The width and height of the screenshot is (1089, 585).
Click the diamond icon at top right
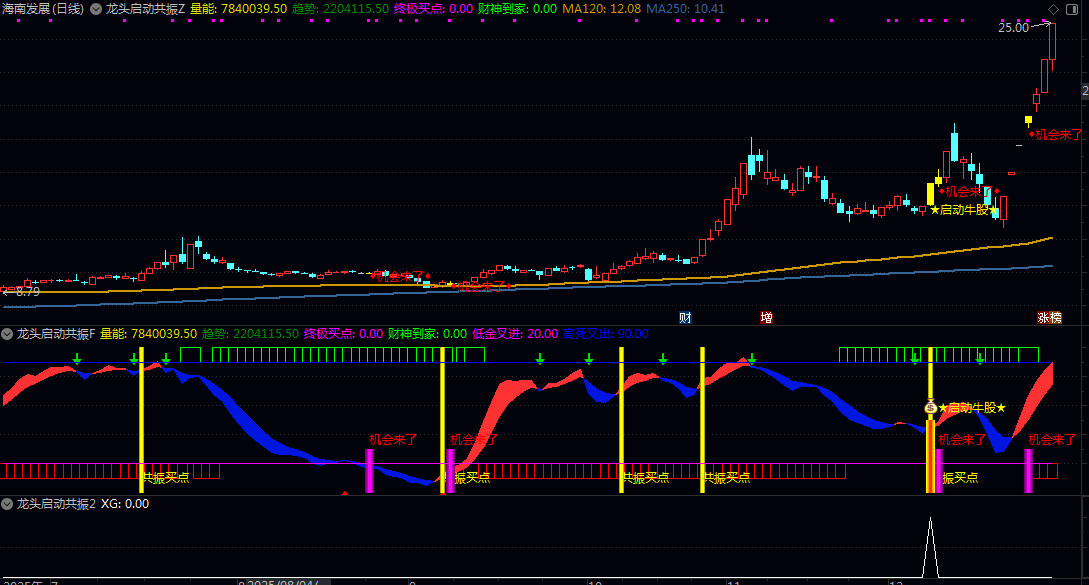[1051, 9]
